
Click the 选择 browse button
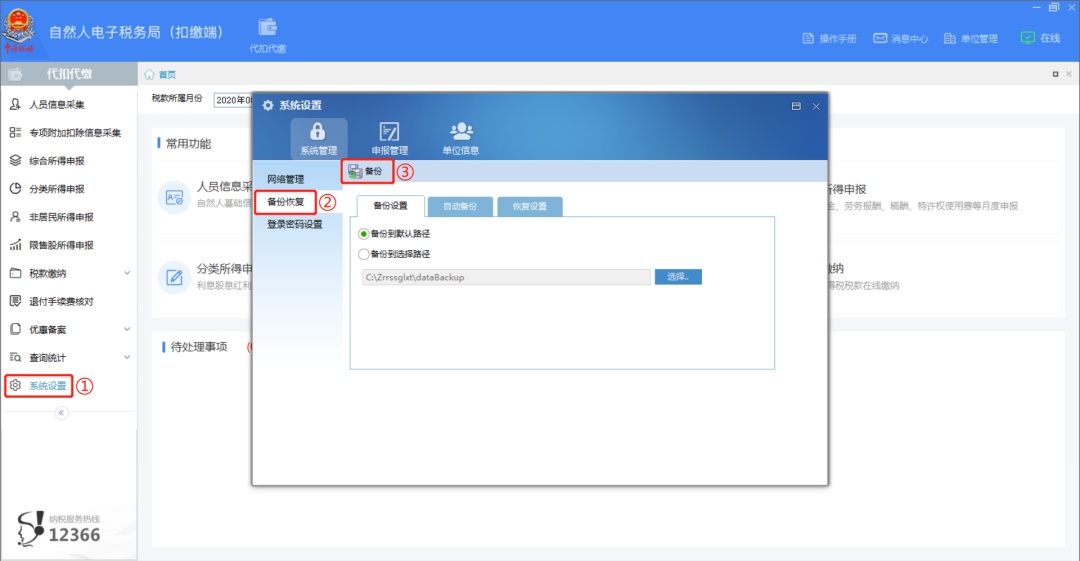[678, 277]
